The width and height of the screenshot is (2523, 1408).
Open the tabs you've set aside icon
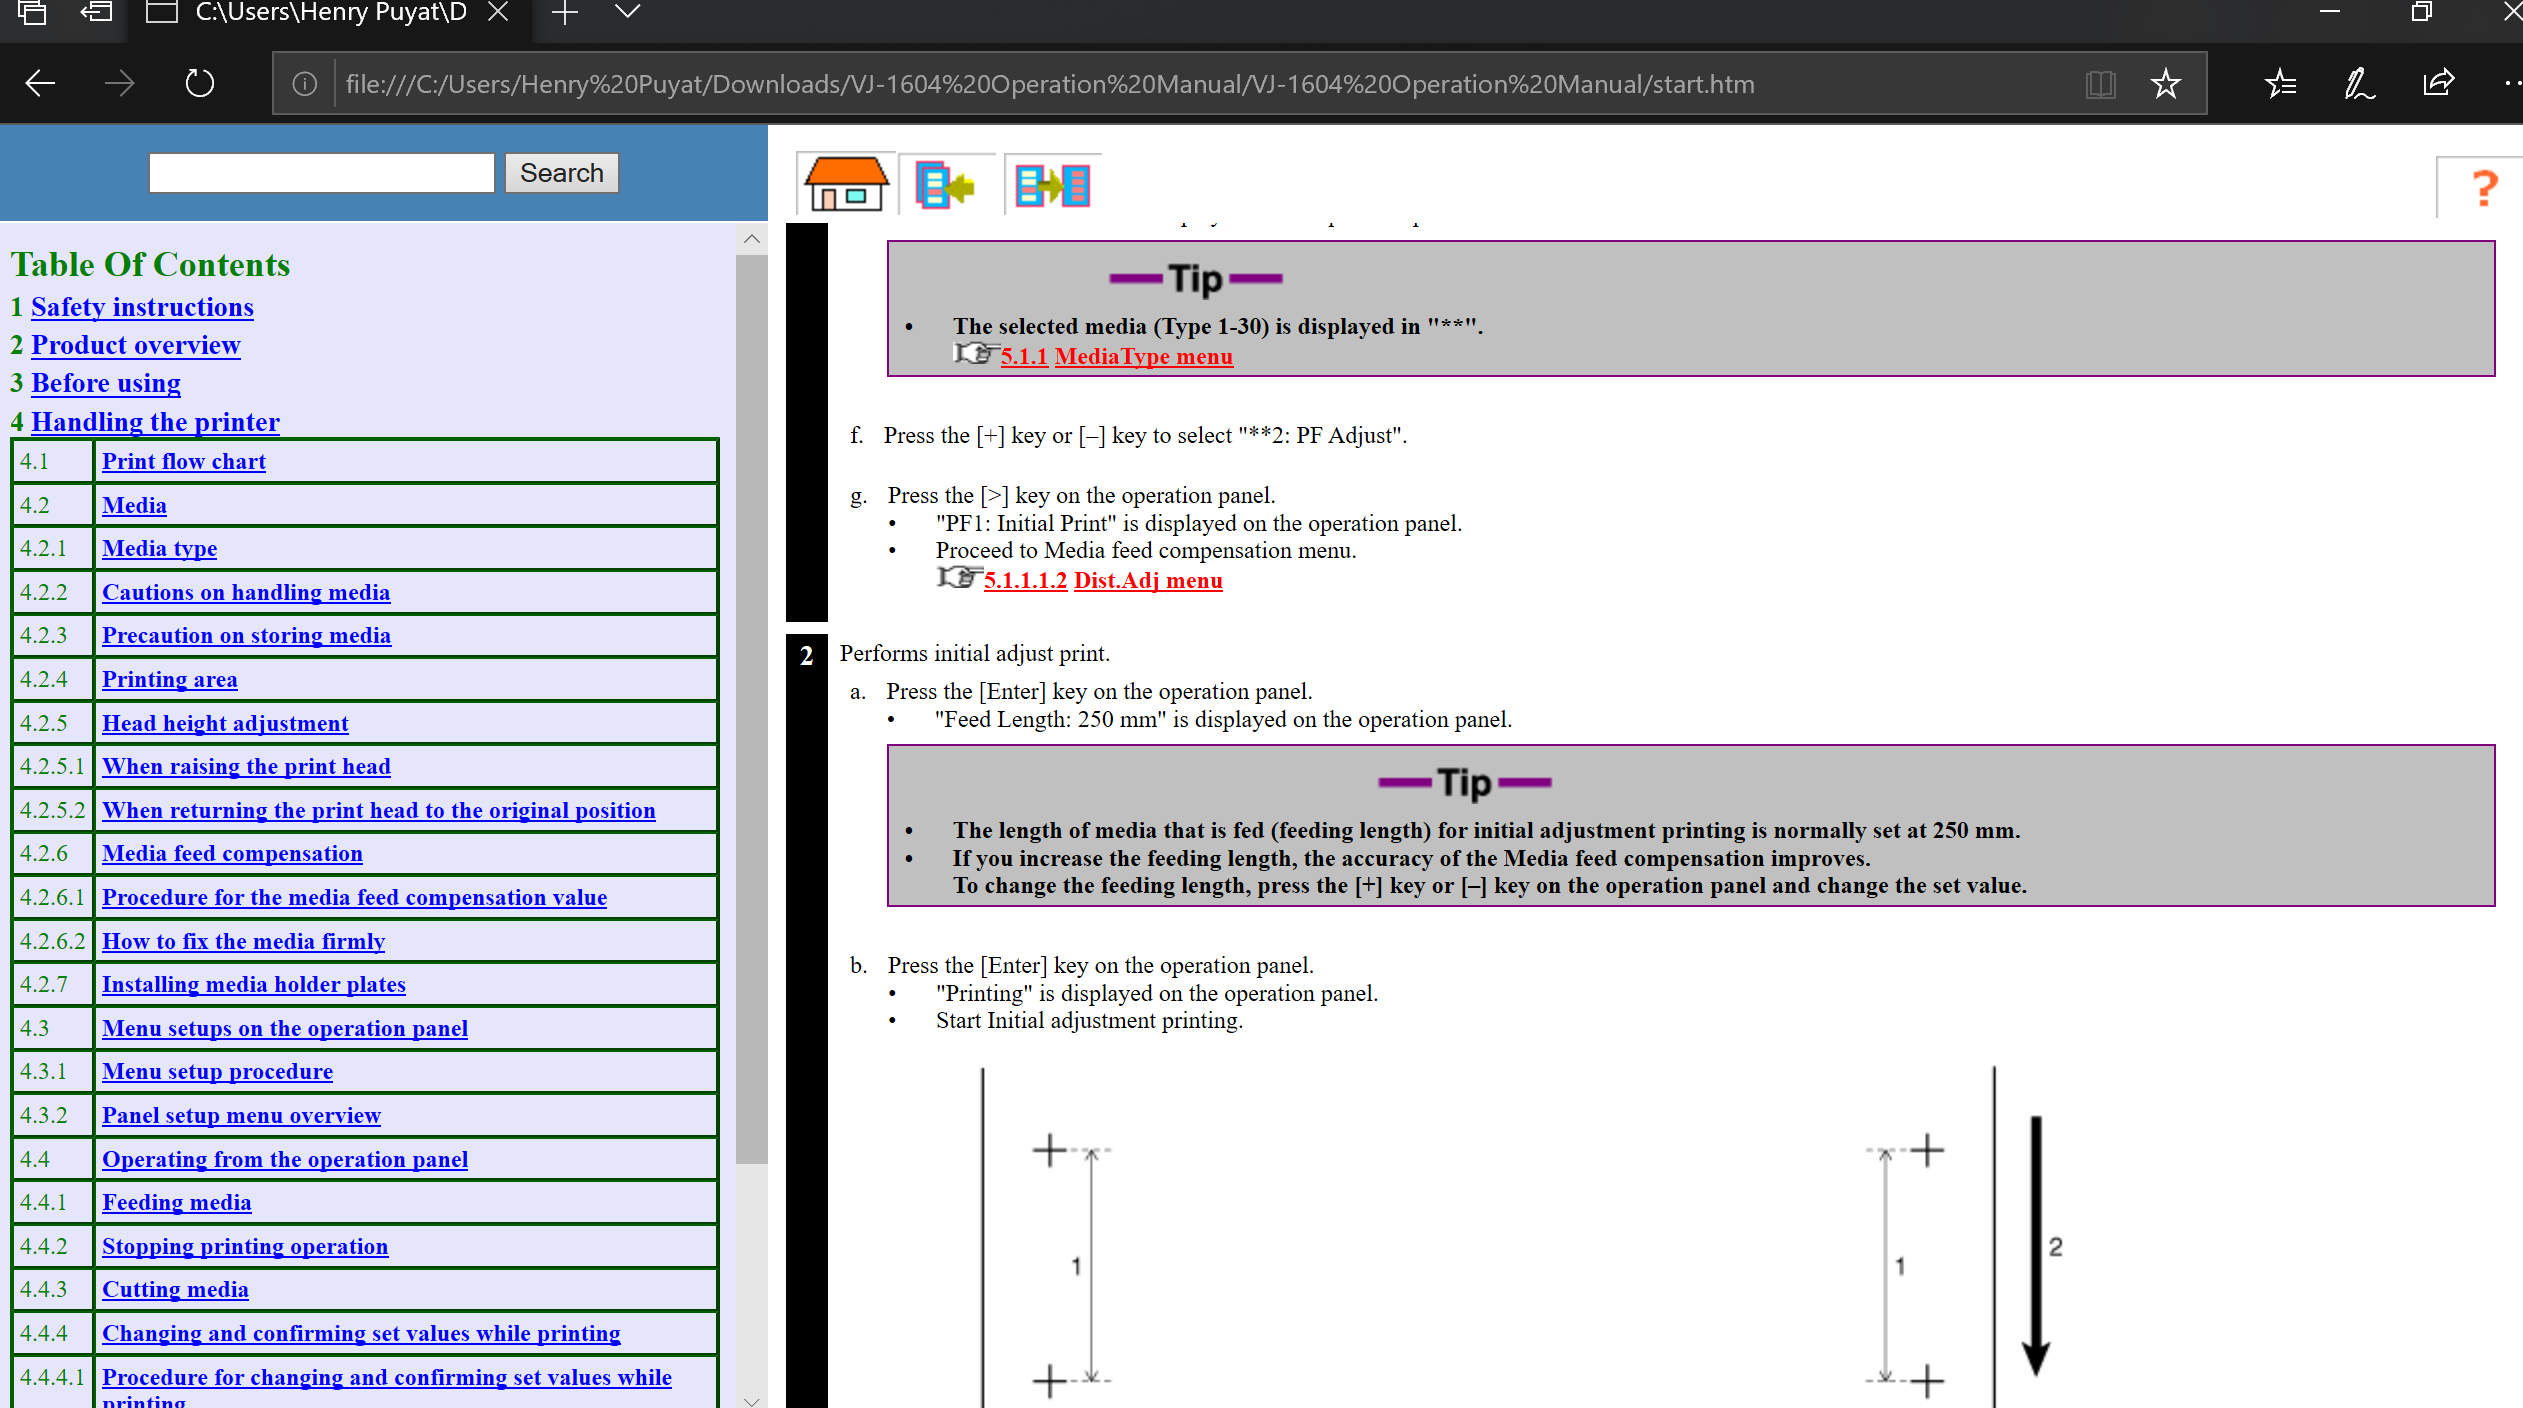(32, 12)
